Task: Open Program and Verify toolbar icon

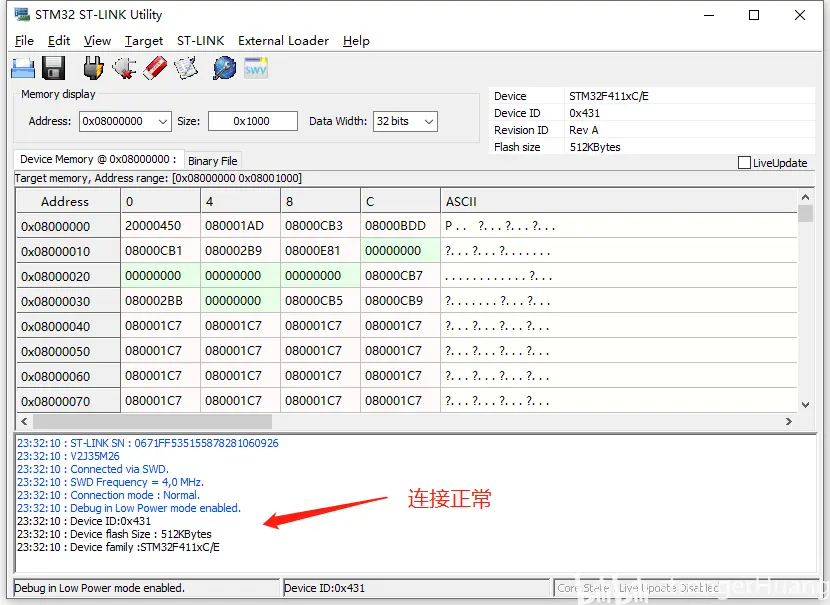Action: click(x=186, y=68)
